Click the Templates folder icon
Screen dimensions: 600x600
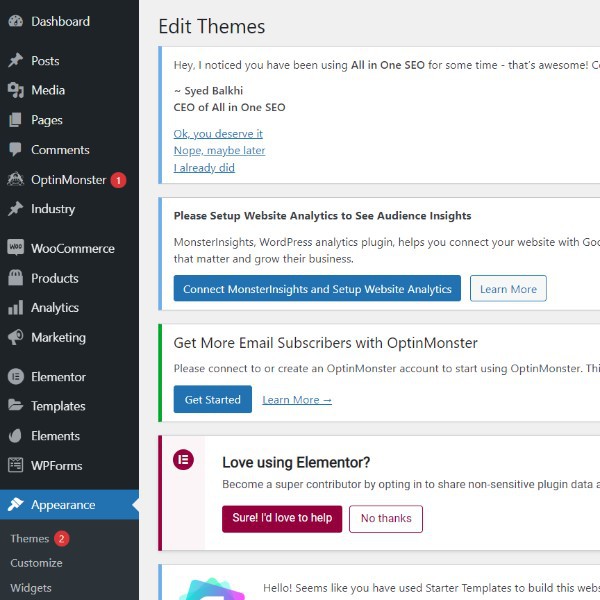point(16,405)
